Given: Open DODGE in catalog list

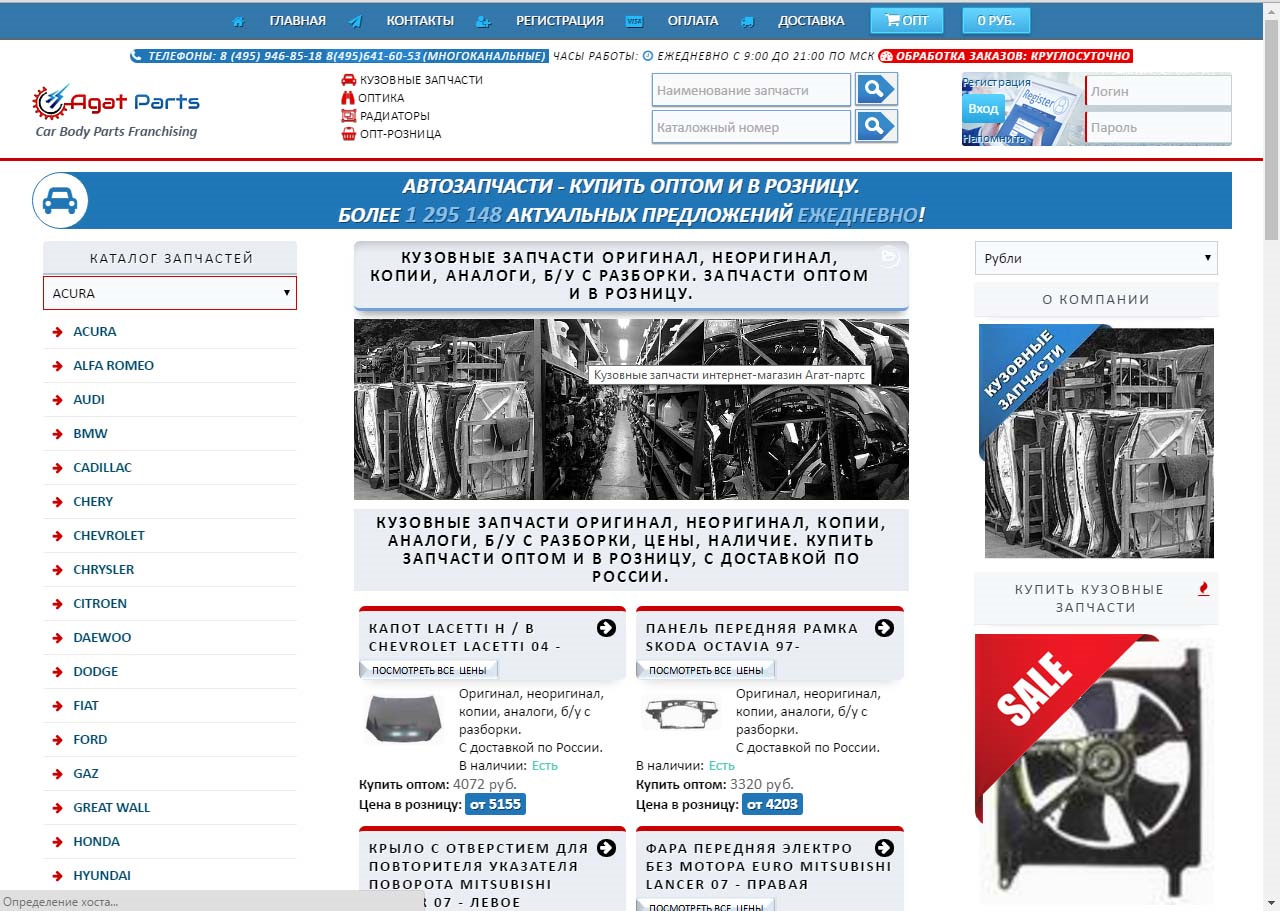Looking at the screenshot, I should tap(95, 672).
